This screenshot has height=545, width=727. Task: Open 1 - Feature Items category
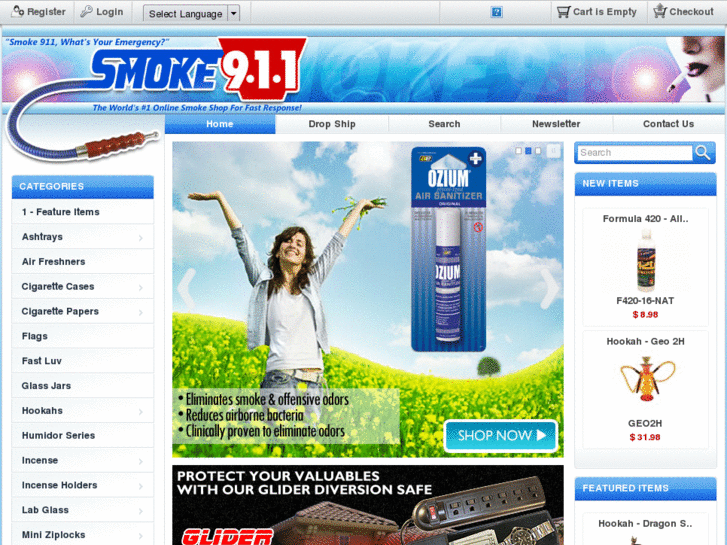click(83, 212)
